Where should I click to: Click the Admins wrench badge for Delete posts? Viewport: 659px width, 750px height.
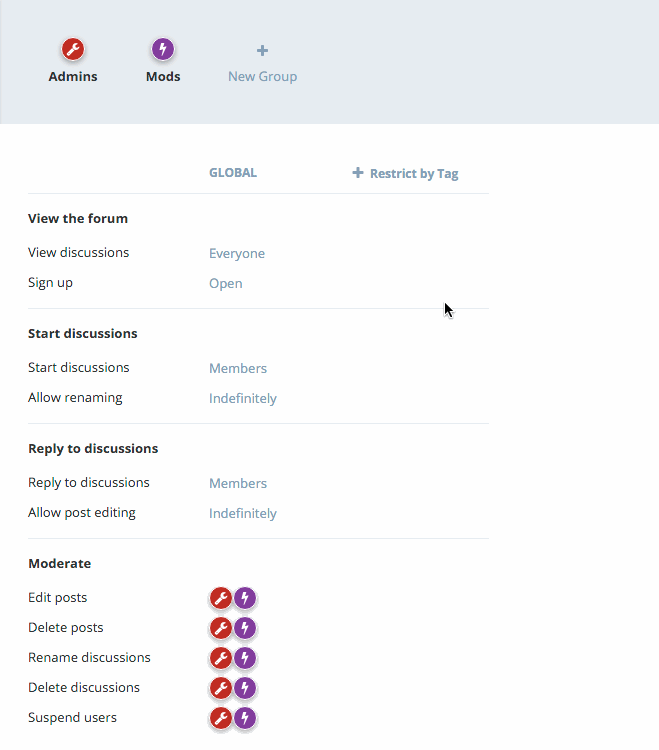(x=220, y=628)
